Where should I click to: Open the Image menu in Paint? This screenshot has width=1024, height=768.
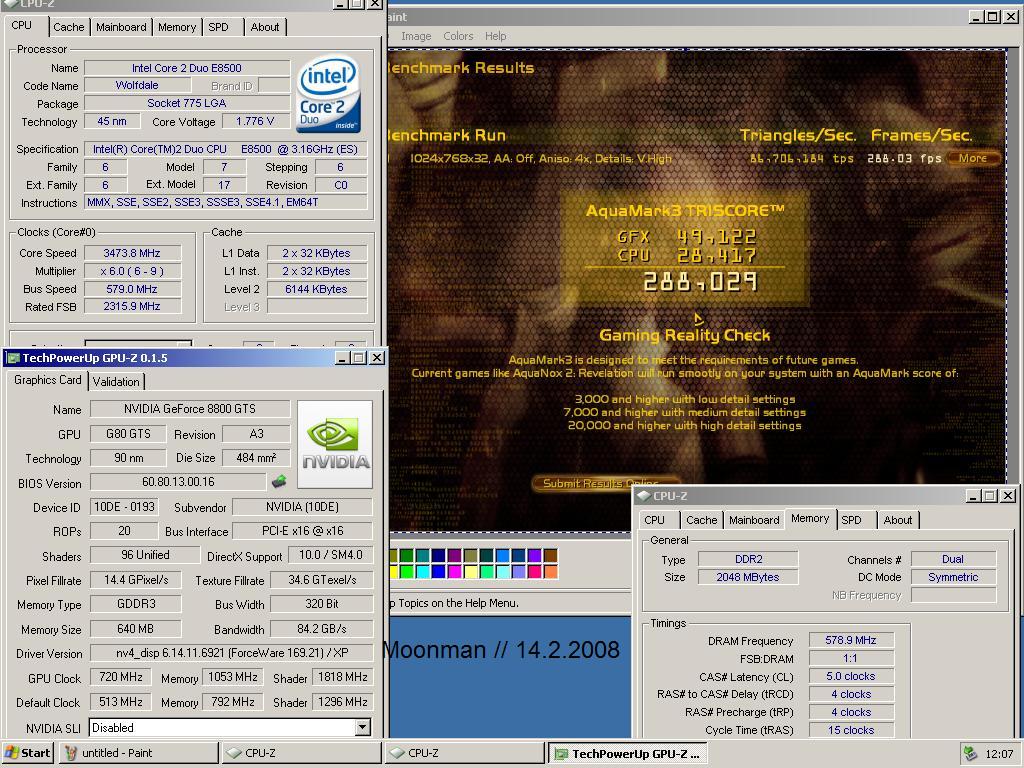(416, 36)
